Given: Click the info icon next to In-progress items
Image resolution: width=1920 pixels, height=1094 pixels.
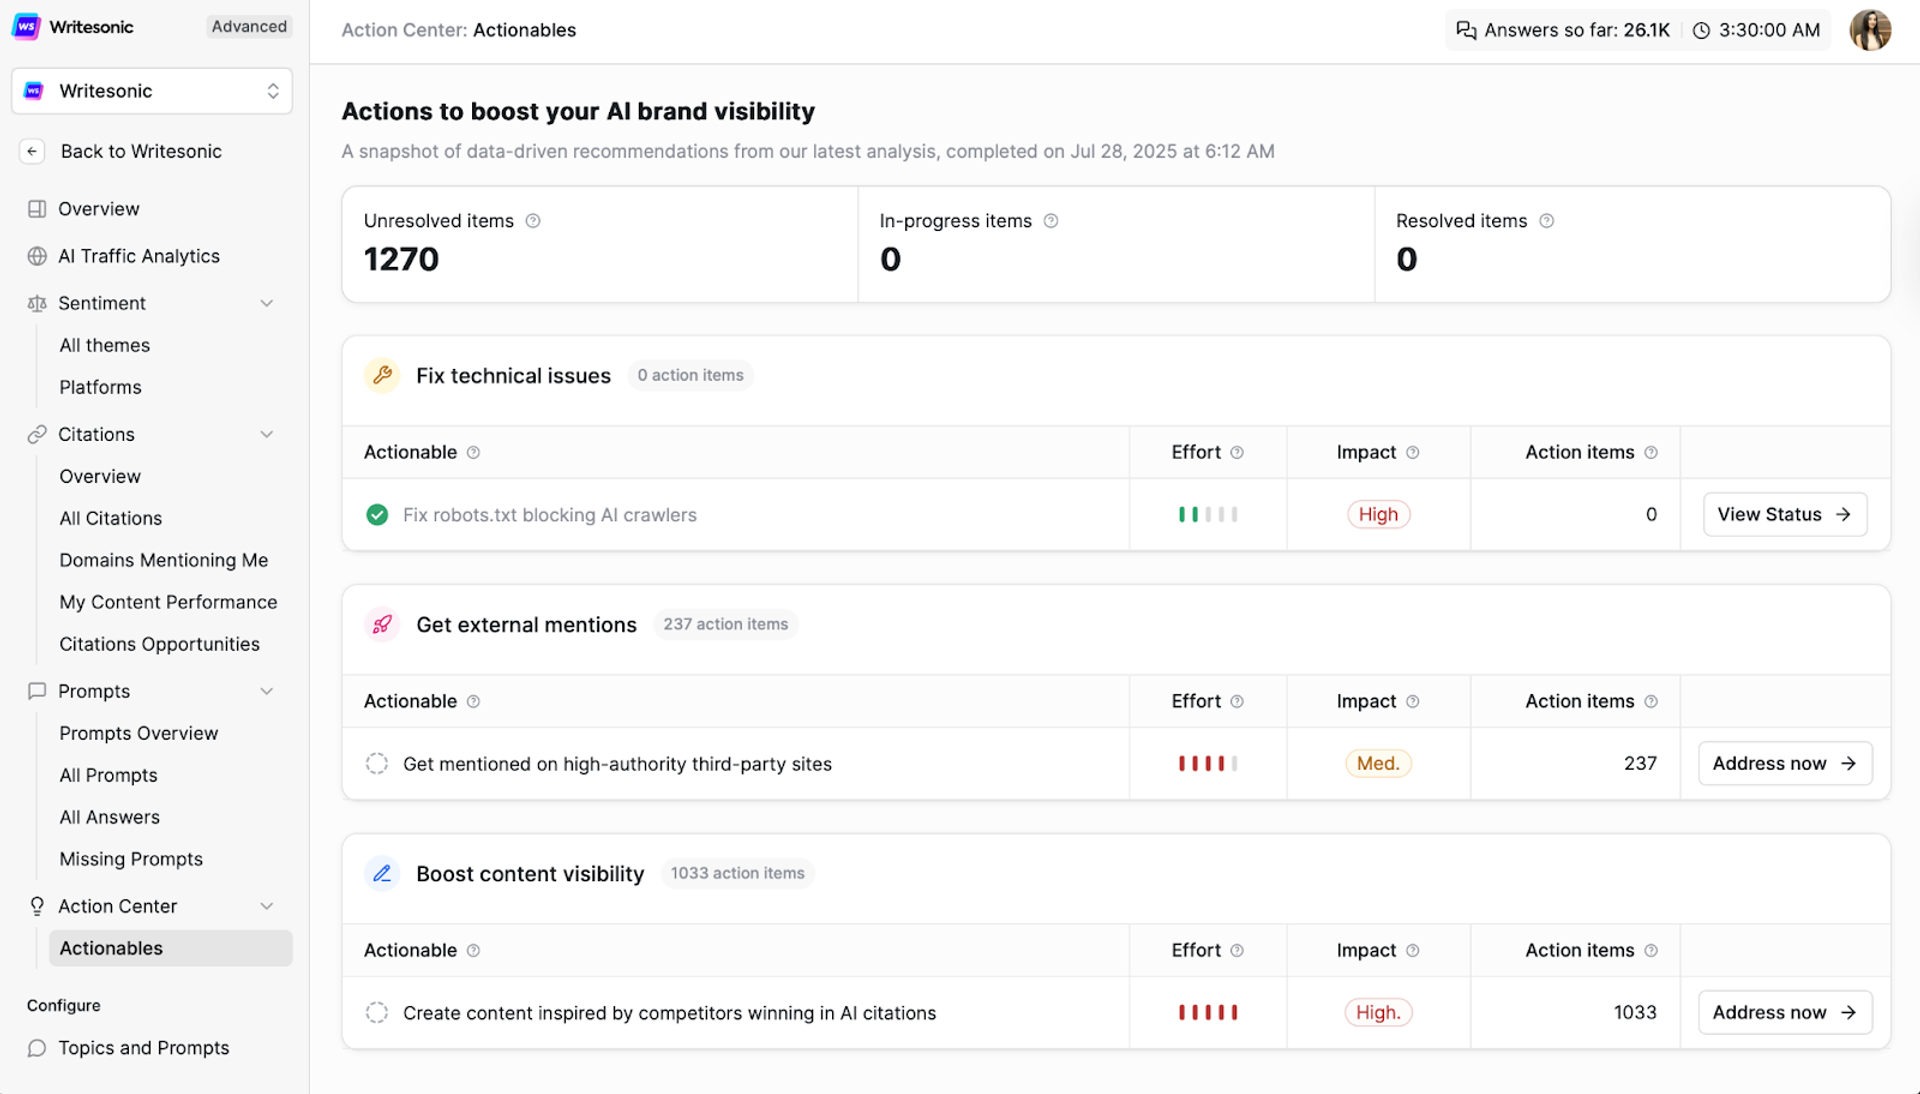Looking at the screenshot, I should pos(1051,221).
